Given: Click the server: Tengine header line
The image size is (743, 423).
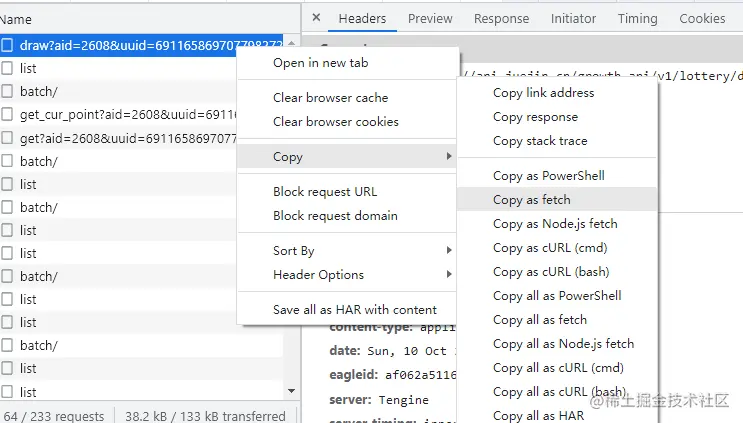Looking at the screenshot, I should (x=379, y=399).
